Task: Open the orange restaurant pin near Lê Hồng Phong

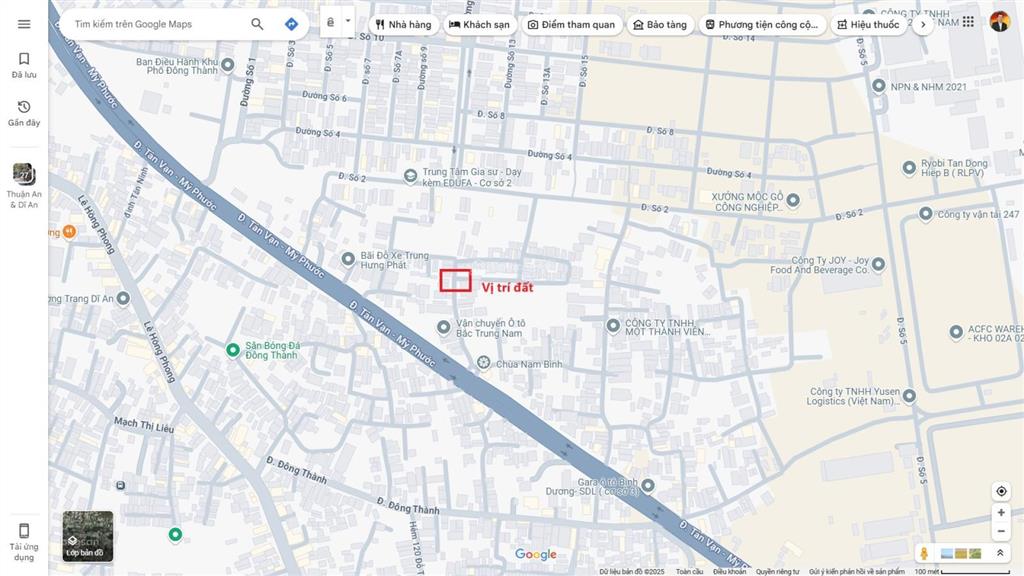Action: point(69,231)
